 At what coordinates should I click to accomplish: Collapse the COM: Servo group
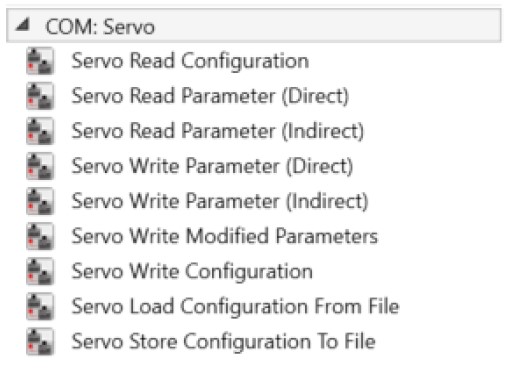(x=23, y=25)
